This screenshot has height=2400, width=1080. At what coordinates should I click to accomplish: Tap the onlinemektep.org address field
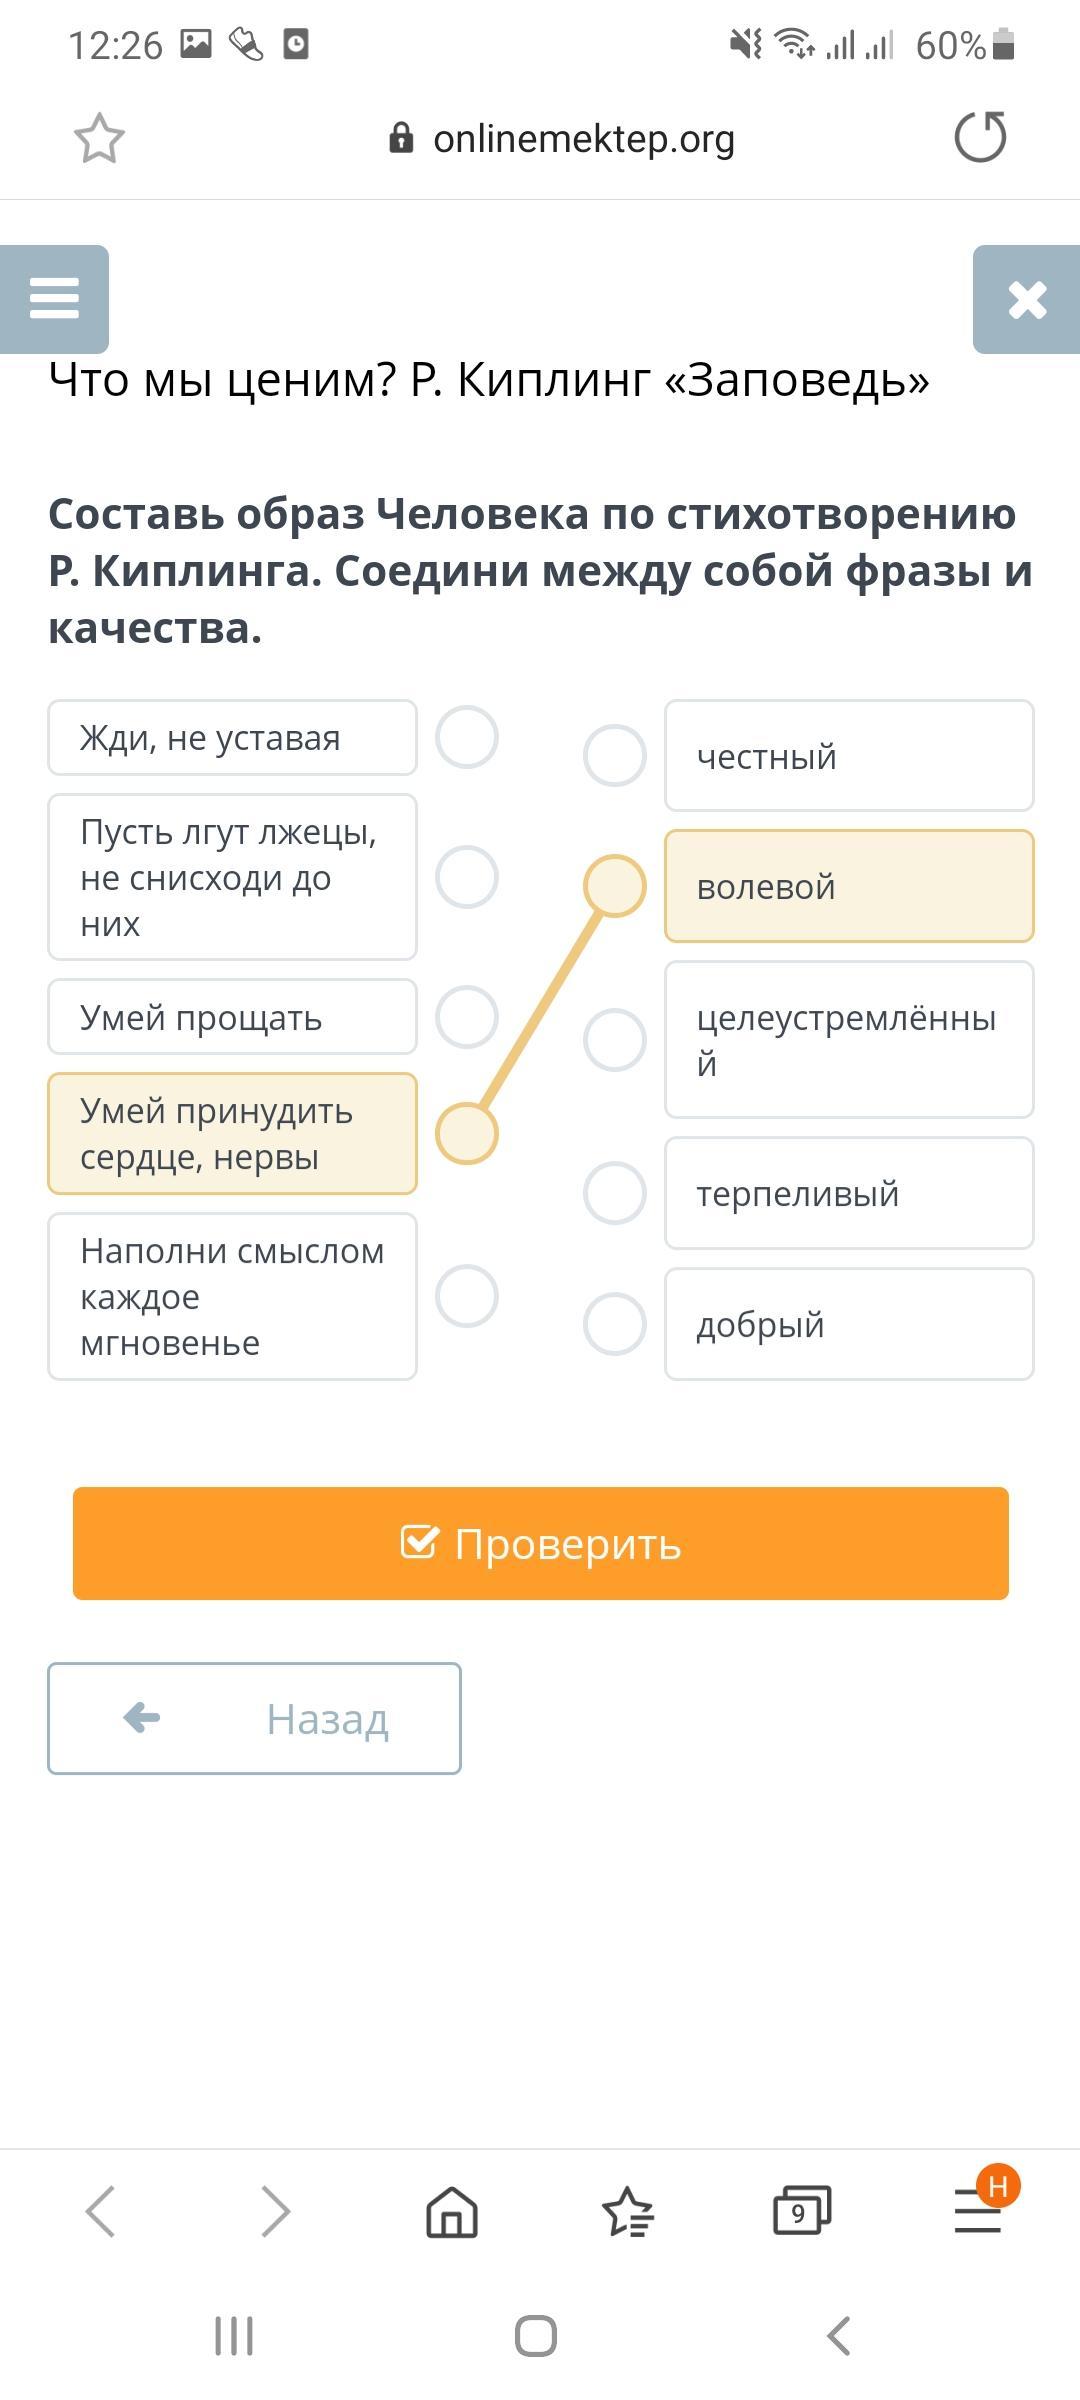click(x=582, y=138)
